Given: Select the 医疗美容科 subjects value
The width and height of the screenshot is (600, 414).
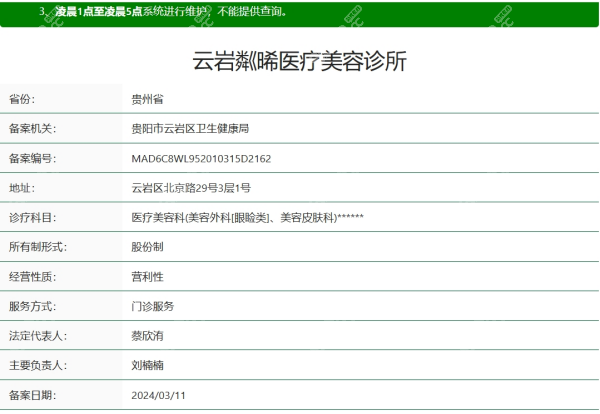Looking at the screenshot, I should 247,217.
